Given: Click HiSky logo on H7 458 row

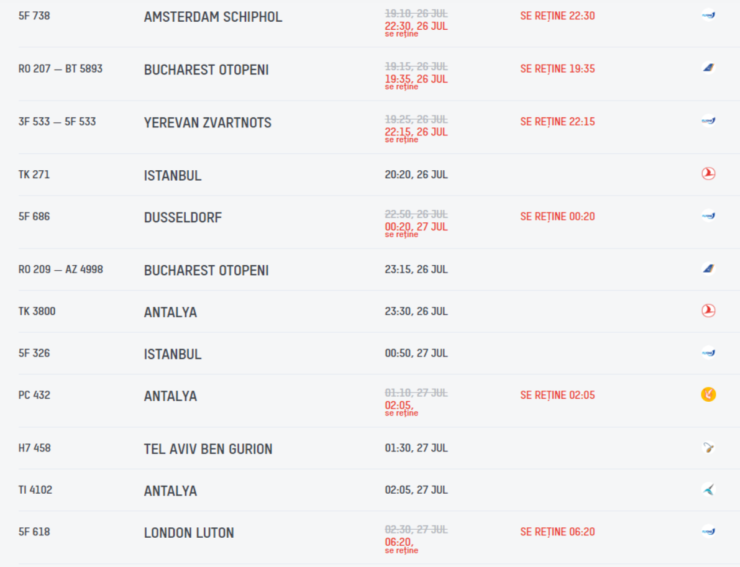Looking at the screenshot, I should (708, 448).
